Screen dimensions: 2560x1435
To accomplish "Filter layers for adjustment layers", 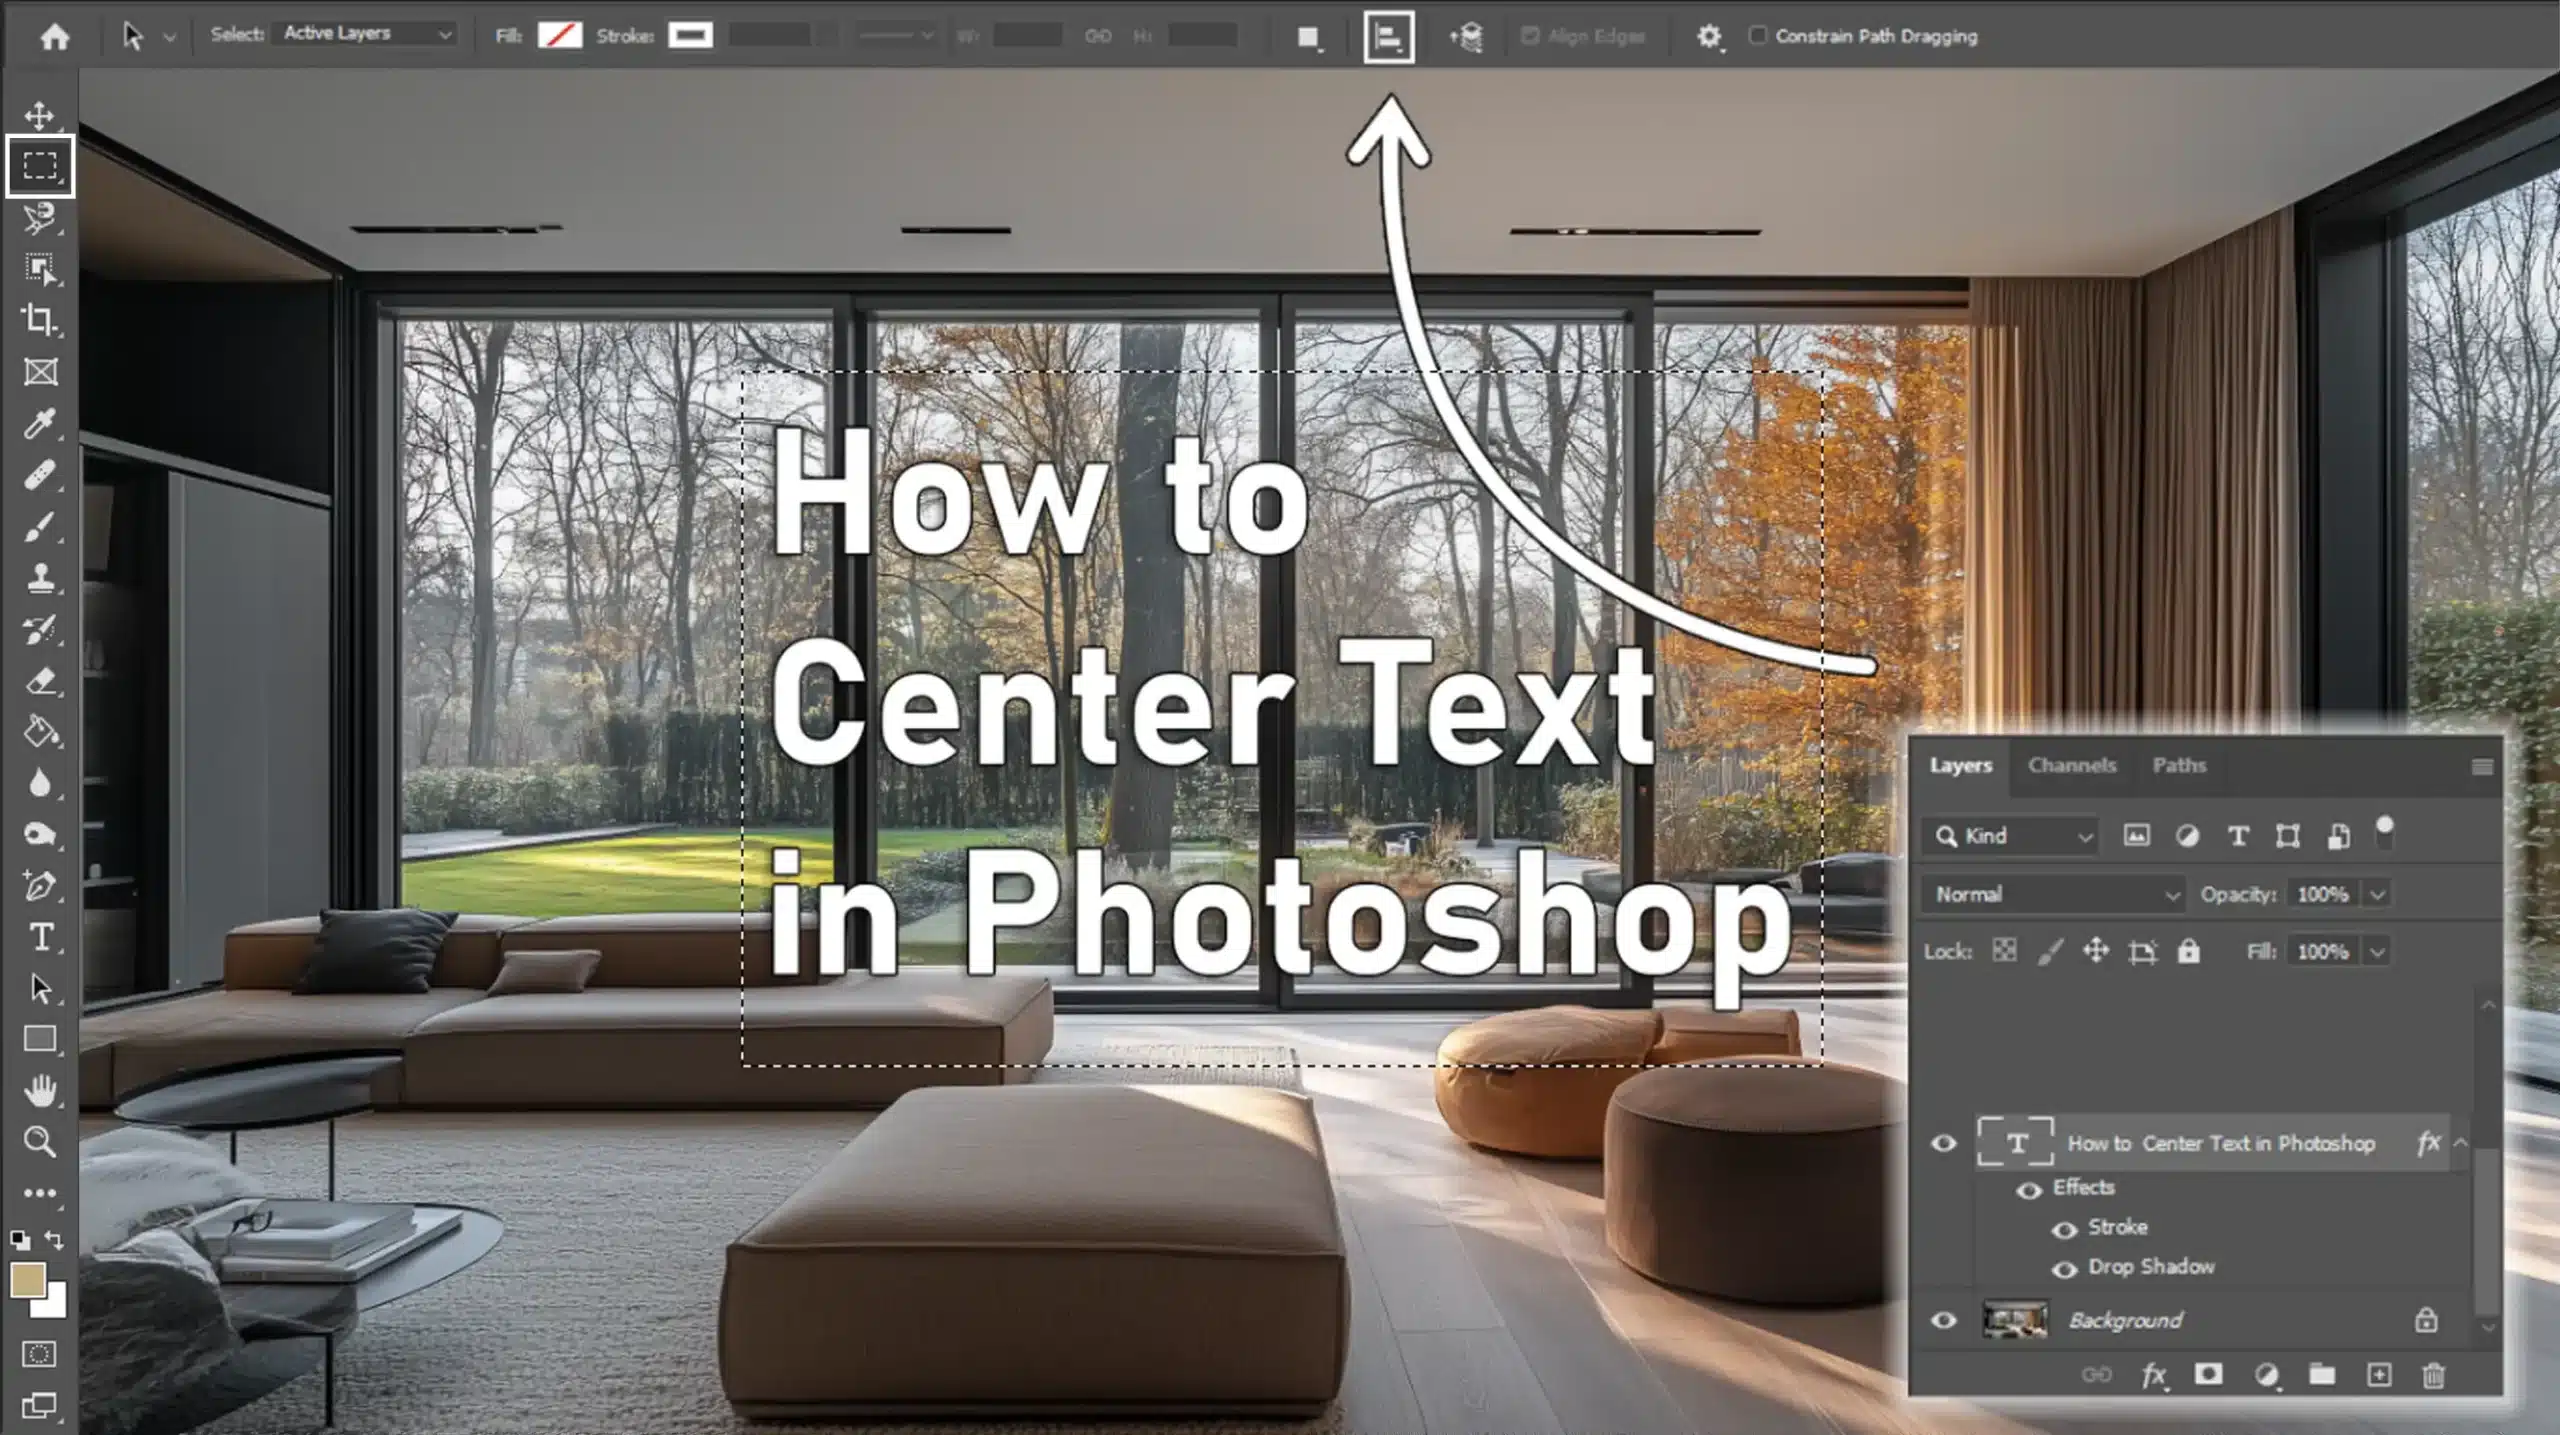I will pyautogui.click(x=2187, y=836).
